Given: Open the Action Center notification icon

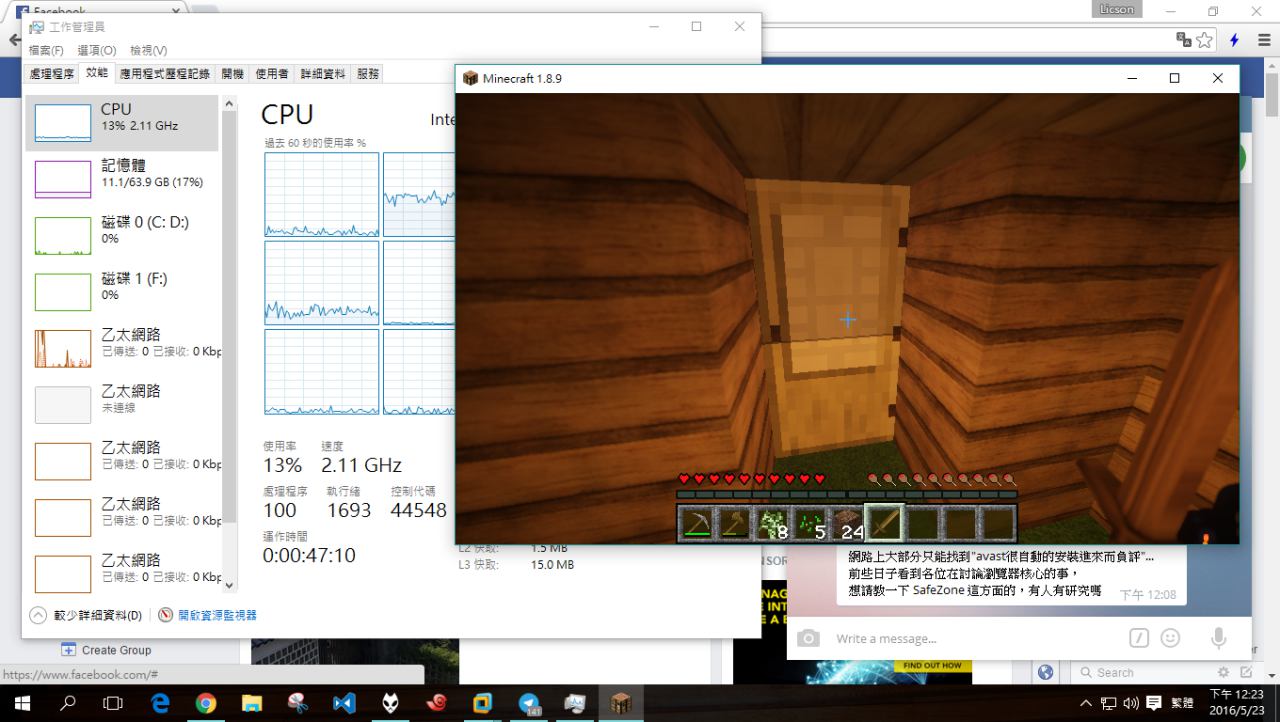Looking at the screenshot, I should [1153, 702].
